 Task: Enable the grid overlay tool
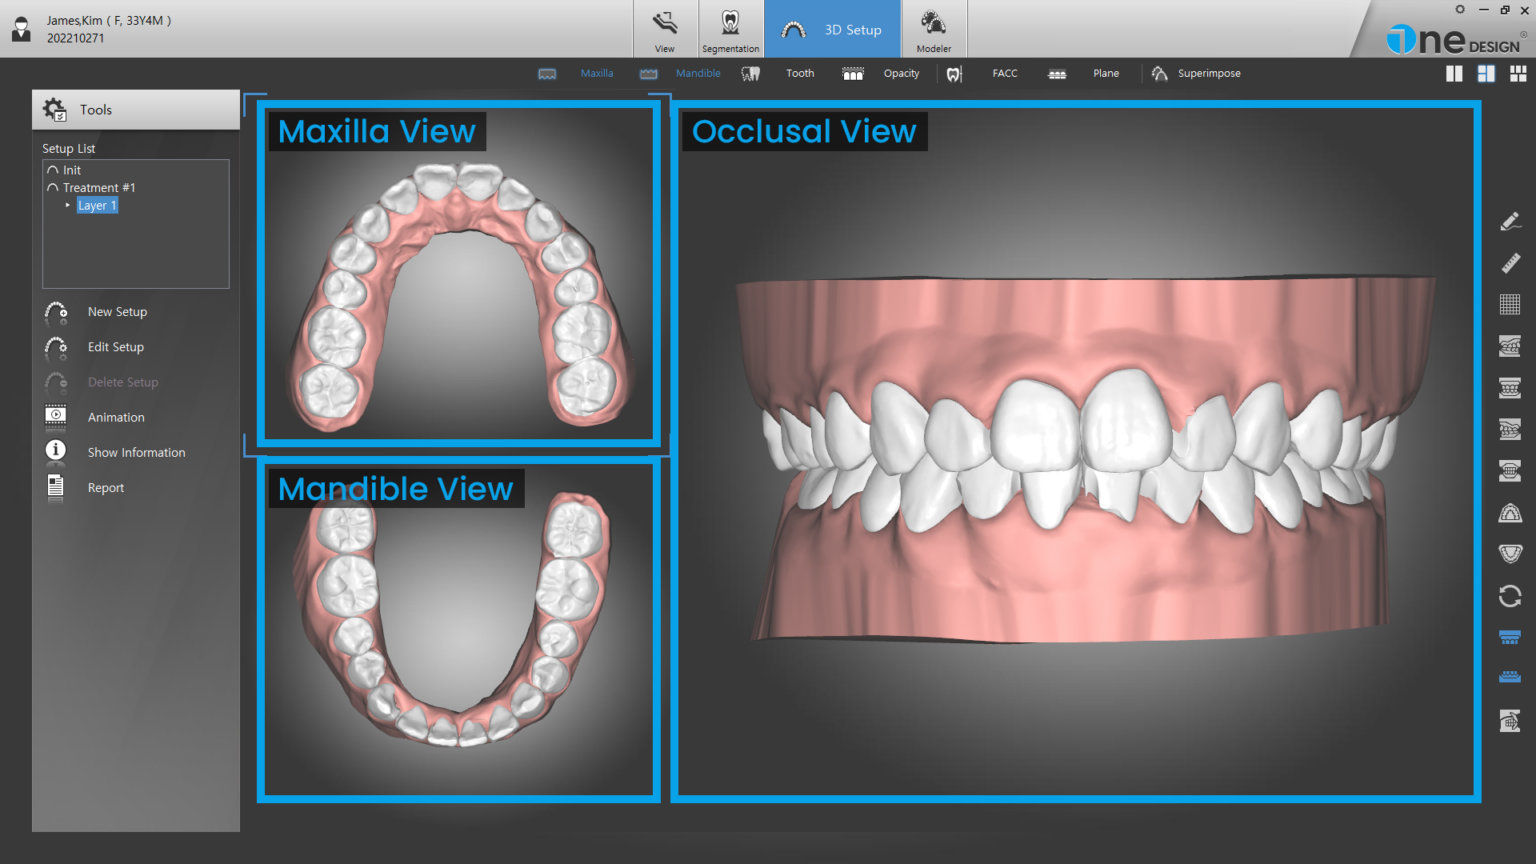[x=1510, y=305]
